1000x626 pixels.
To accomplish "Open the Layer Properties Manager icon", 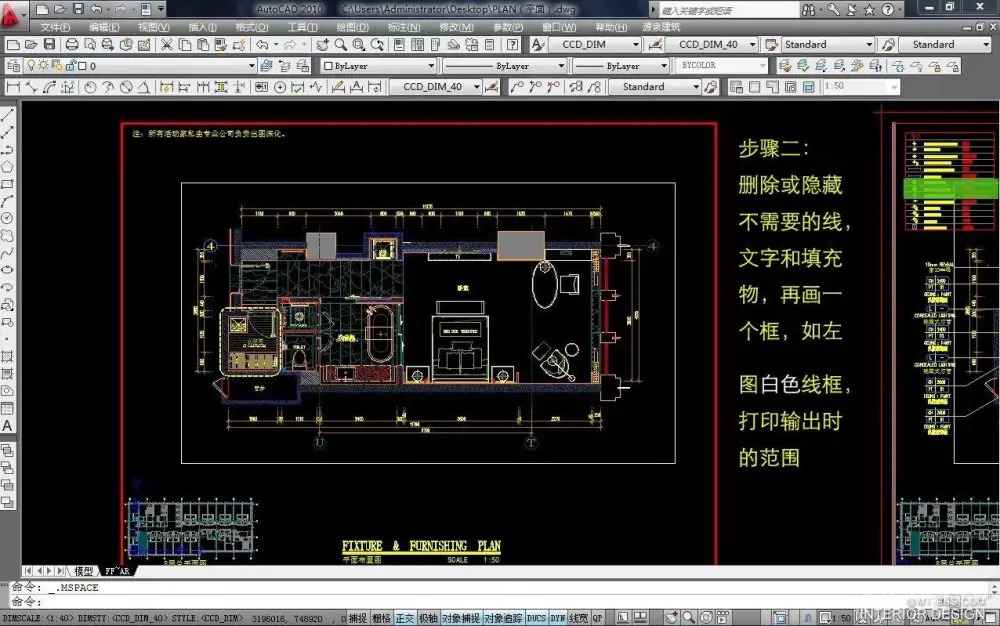I will pos(13,66).
